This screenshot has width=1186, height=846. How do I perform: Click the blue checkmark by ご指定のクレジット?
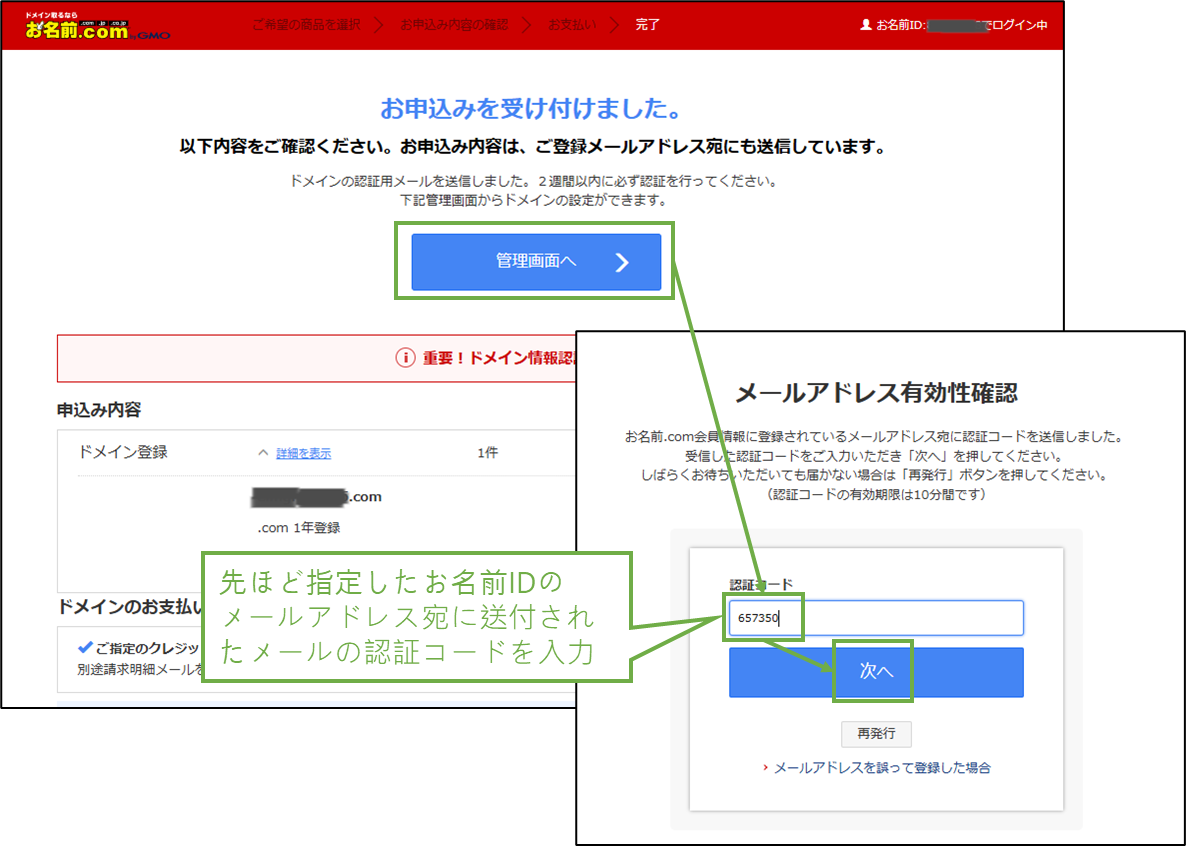pos(85,648)
